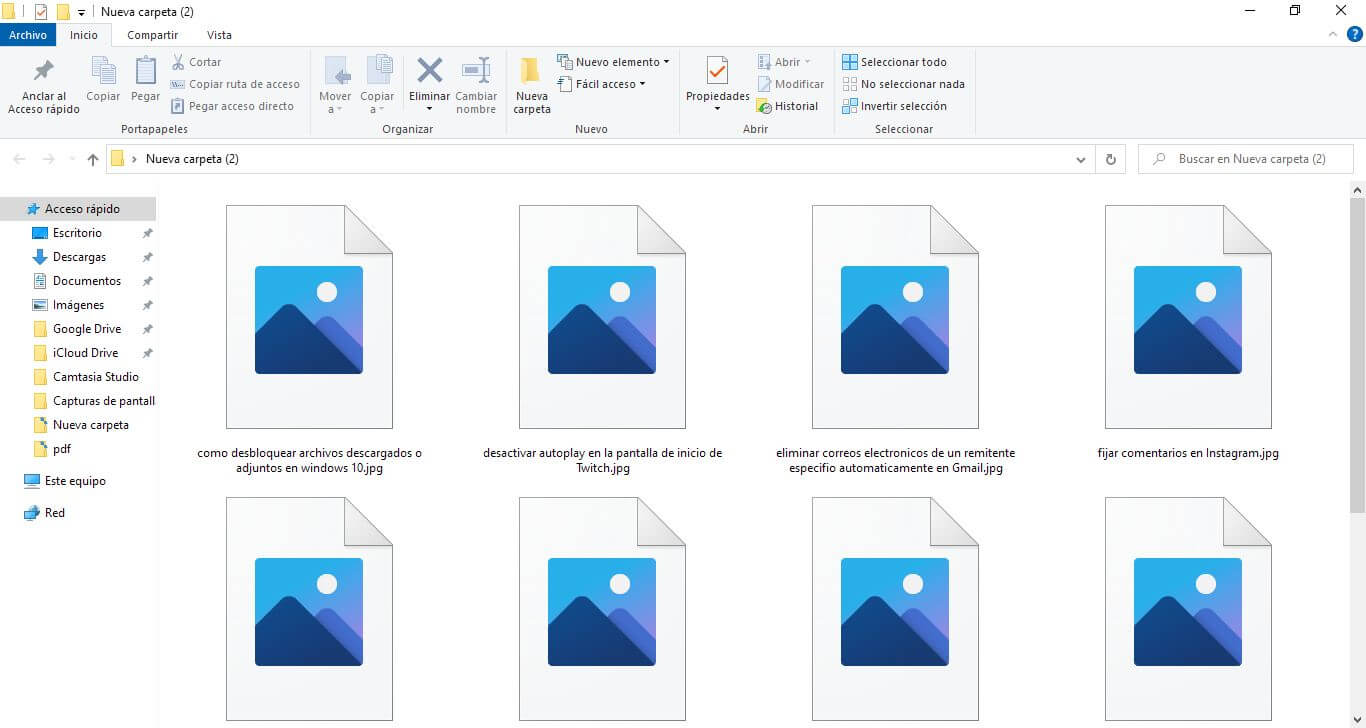Viewport: 1366px width, 728px height.
Task: Select the desactivar autoplay Twitch.jpg thumbnail
Action: (x=602, y=317)
